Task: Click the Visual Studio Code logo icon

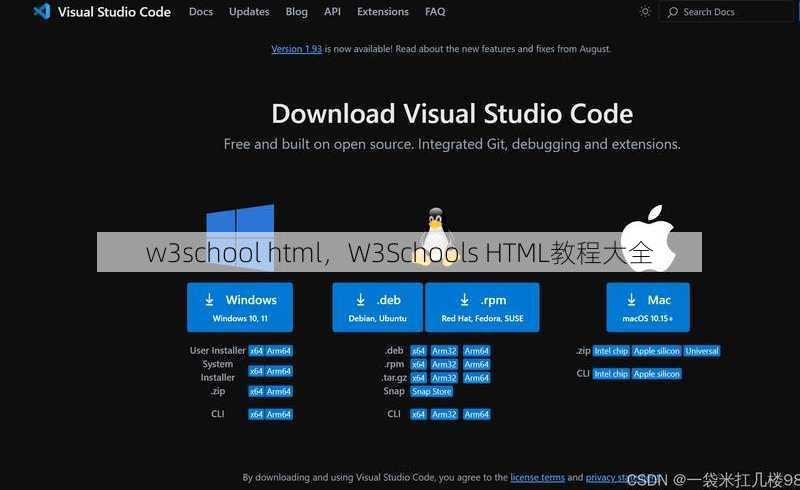Action: 42,11
